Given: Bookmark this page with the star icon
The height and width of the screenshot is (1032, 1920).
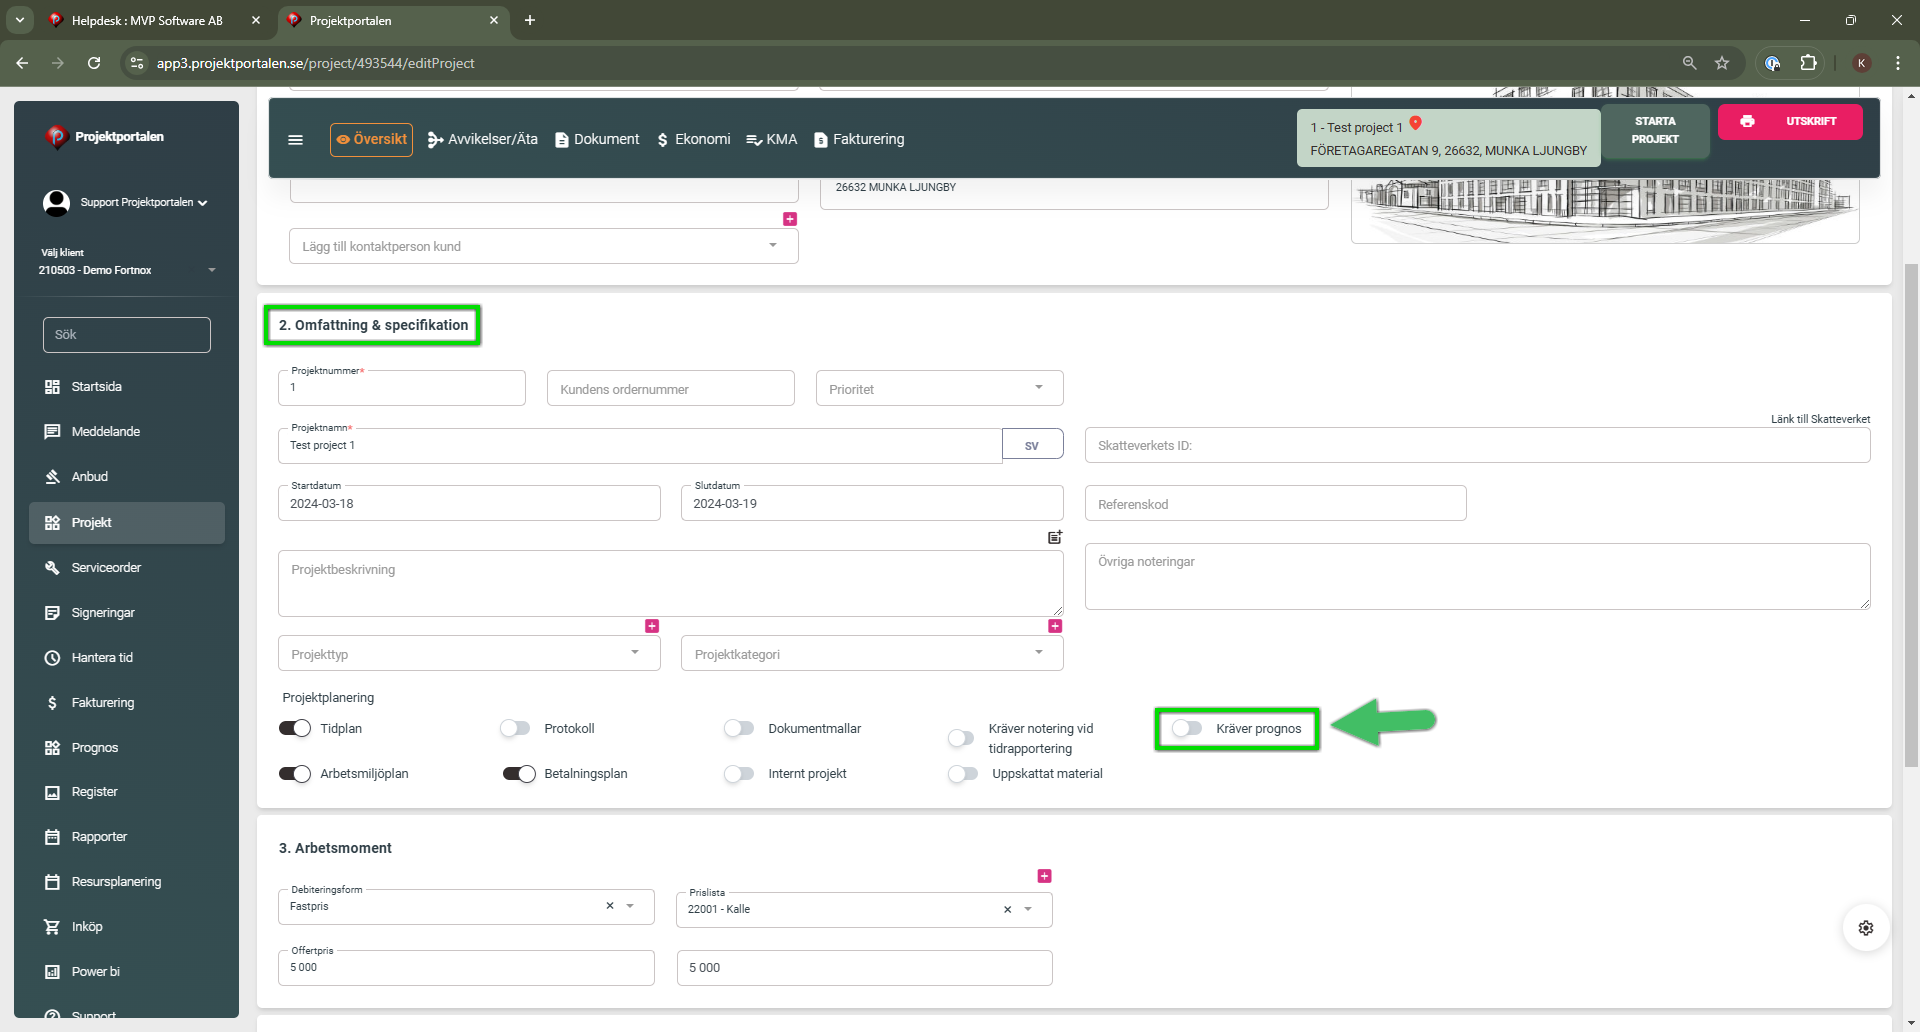Looking at the screenshot, I should coord(1722,63).
